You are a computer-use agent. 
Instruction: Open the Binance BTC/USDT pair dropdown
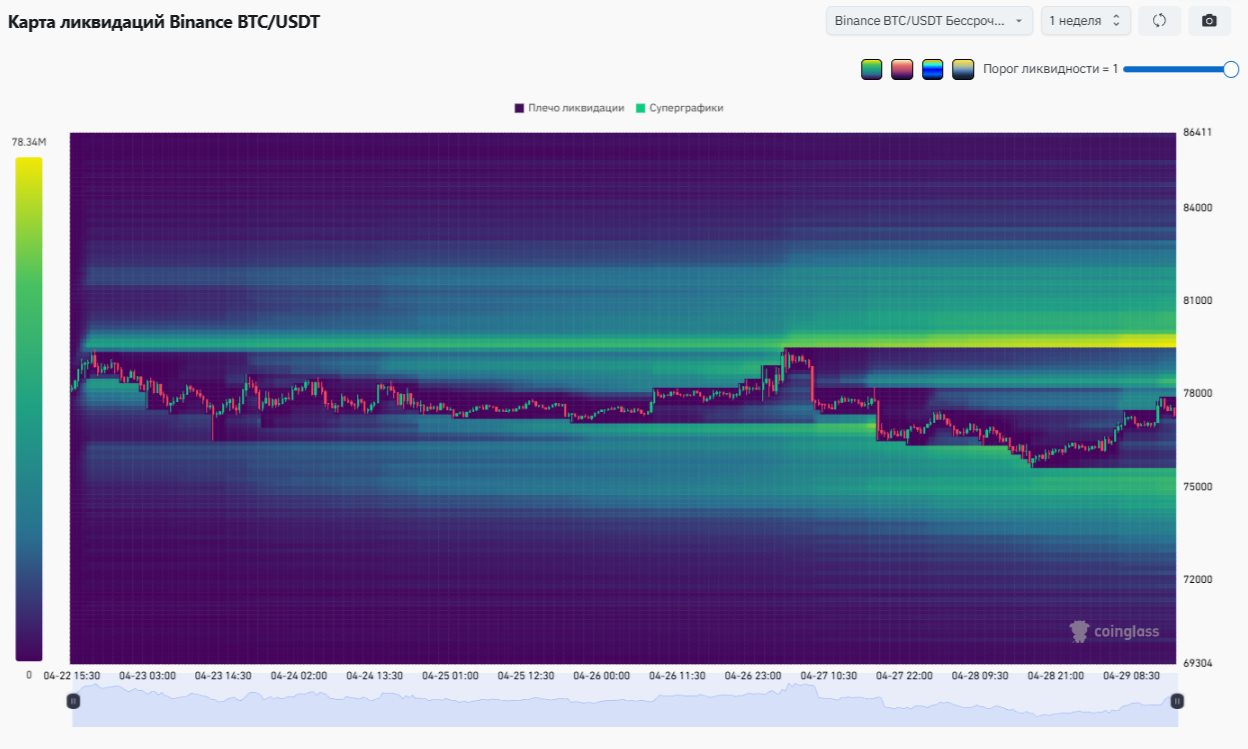[x=930, y=21]
